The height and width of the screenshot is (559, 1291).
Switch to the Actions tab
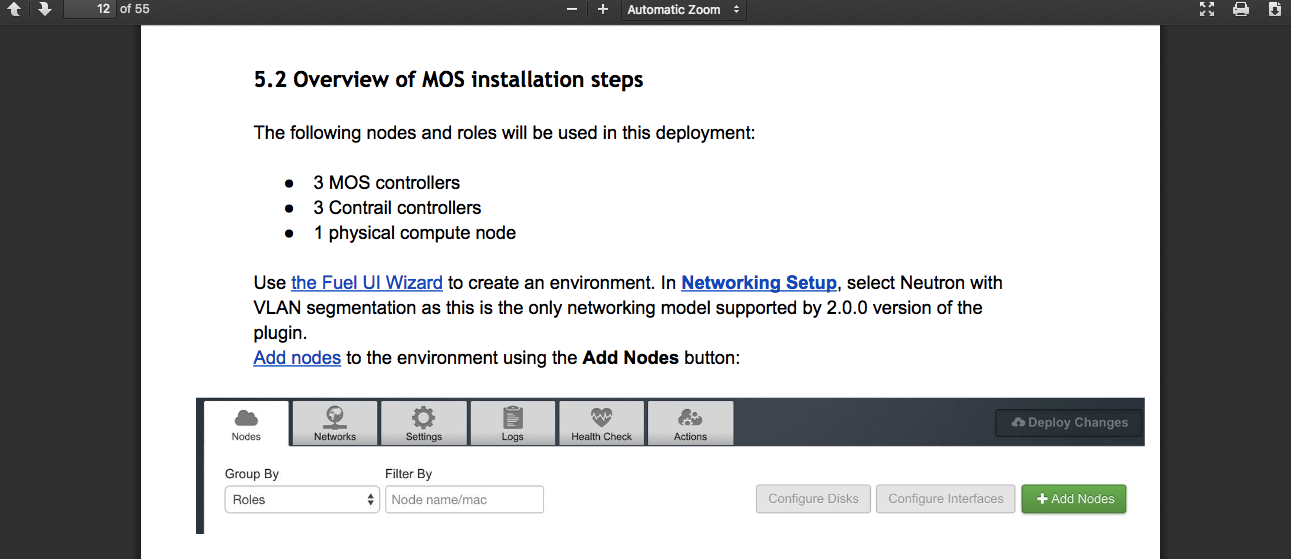pos(690,423)
